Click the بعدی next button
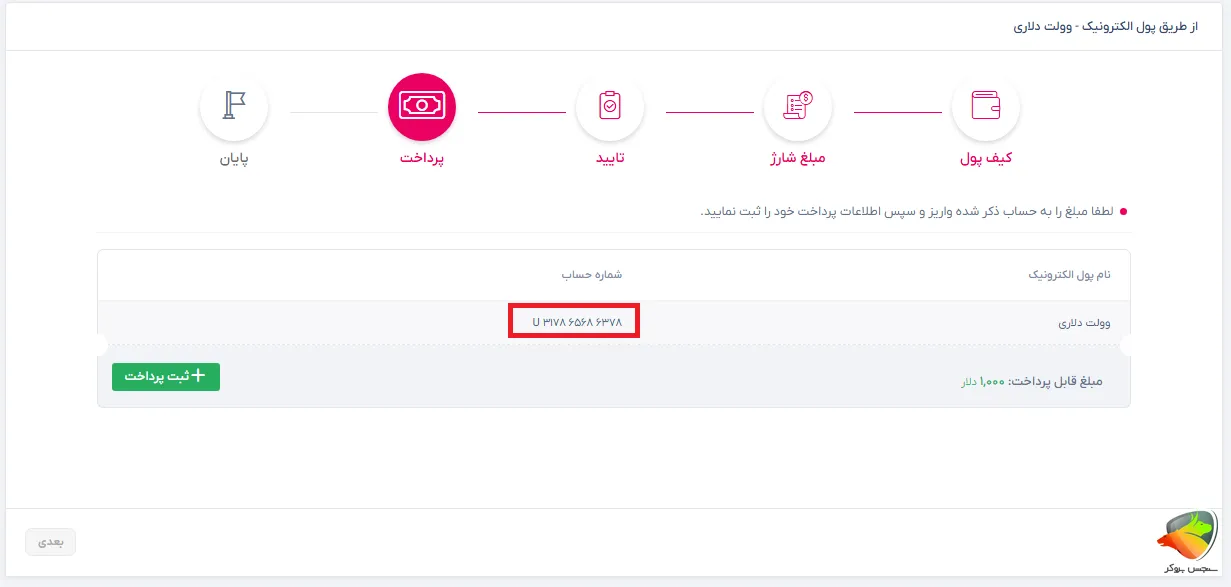Viewport: 1231px width, 587px height. (x=50, y=541)
